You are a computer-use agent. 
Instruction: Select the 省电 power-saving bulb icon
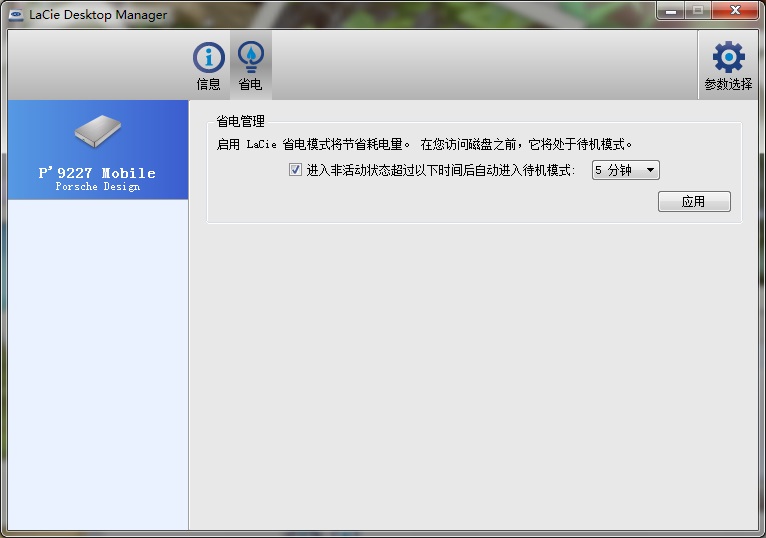[250, 57]
